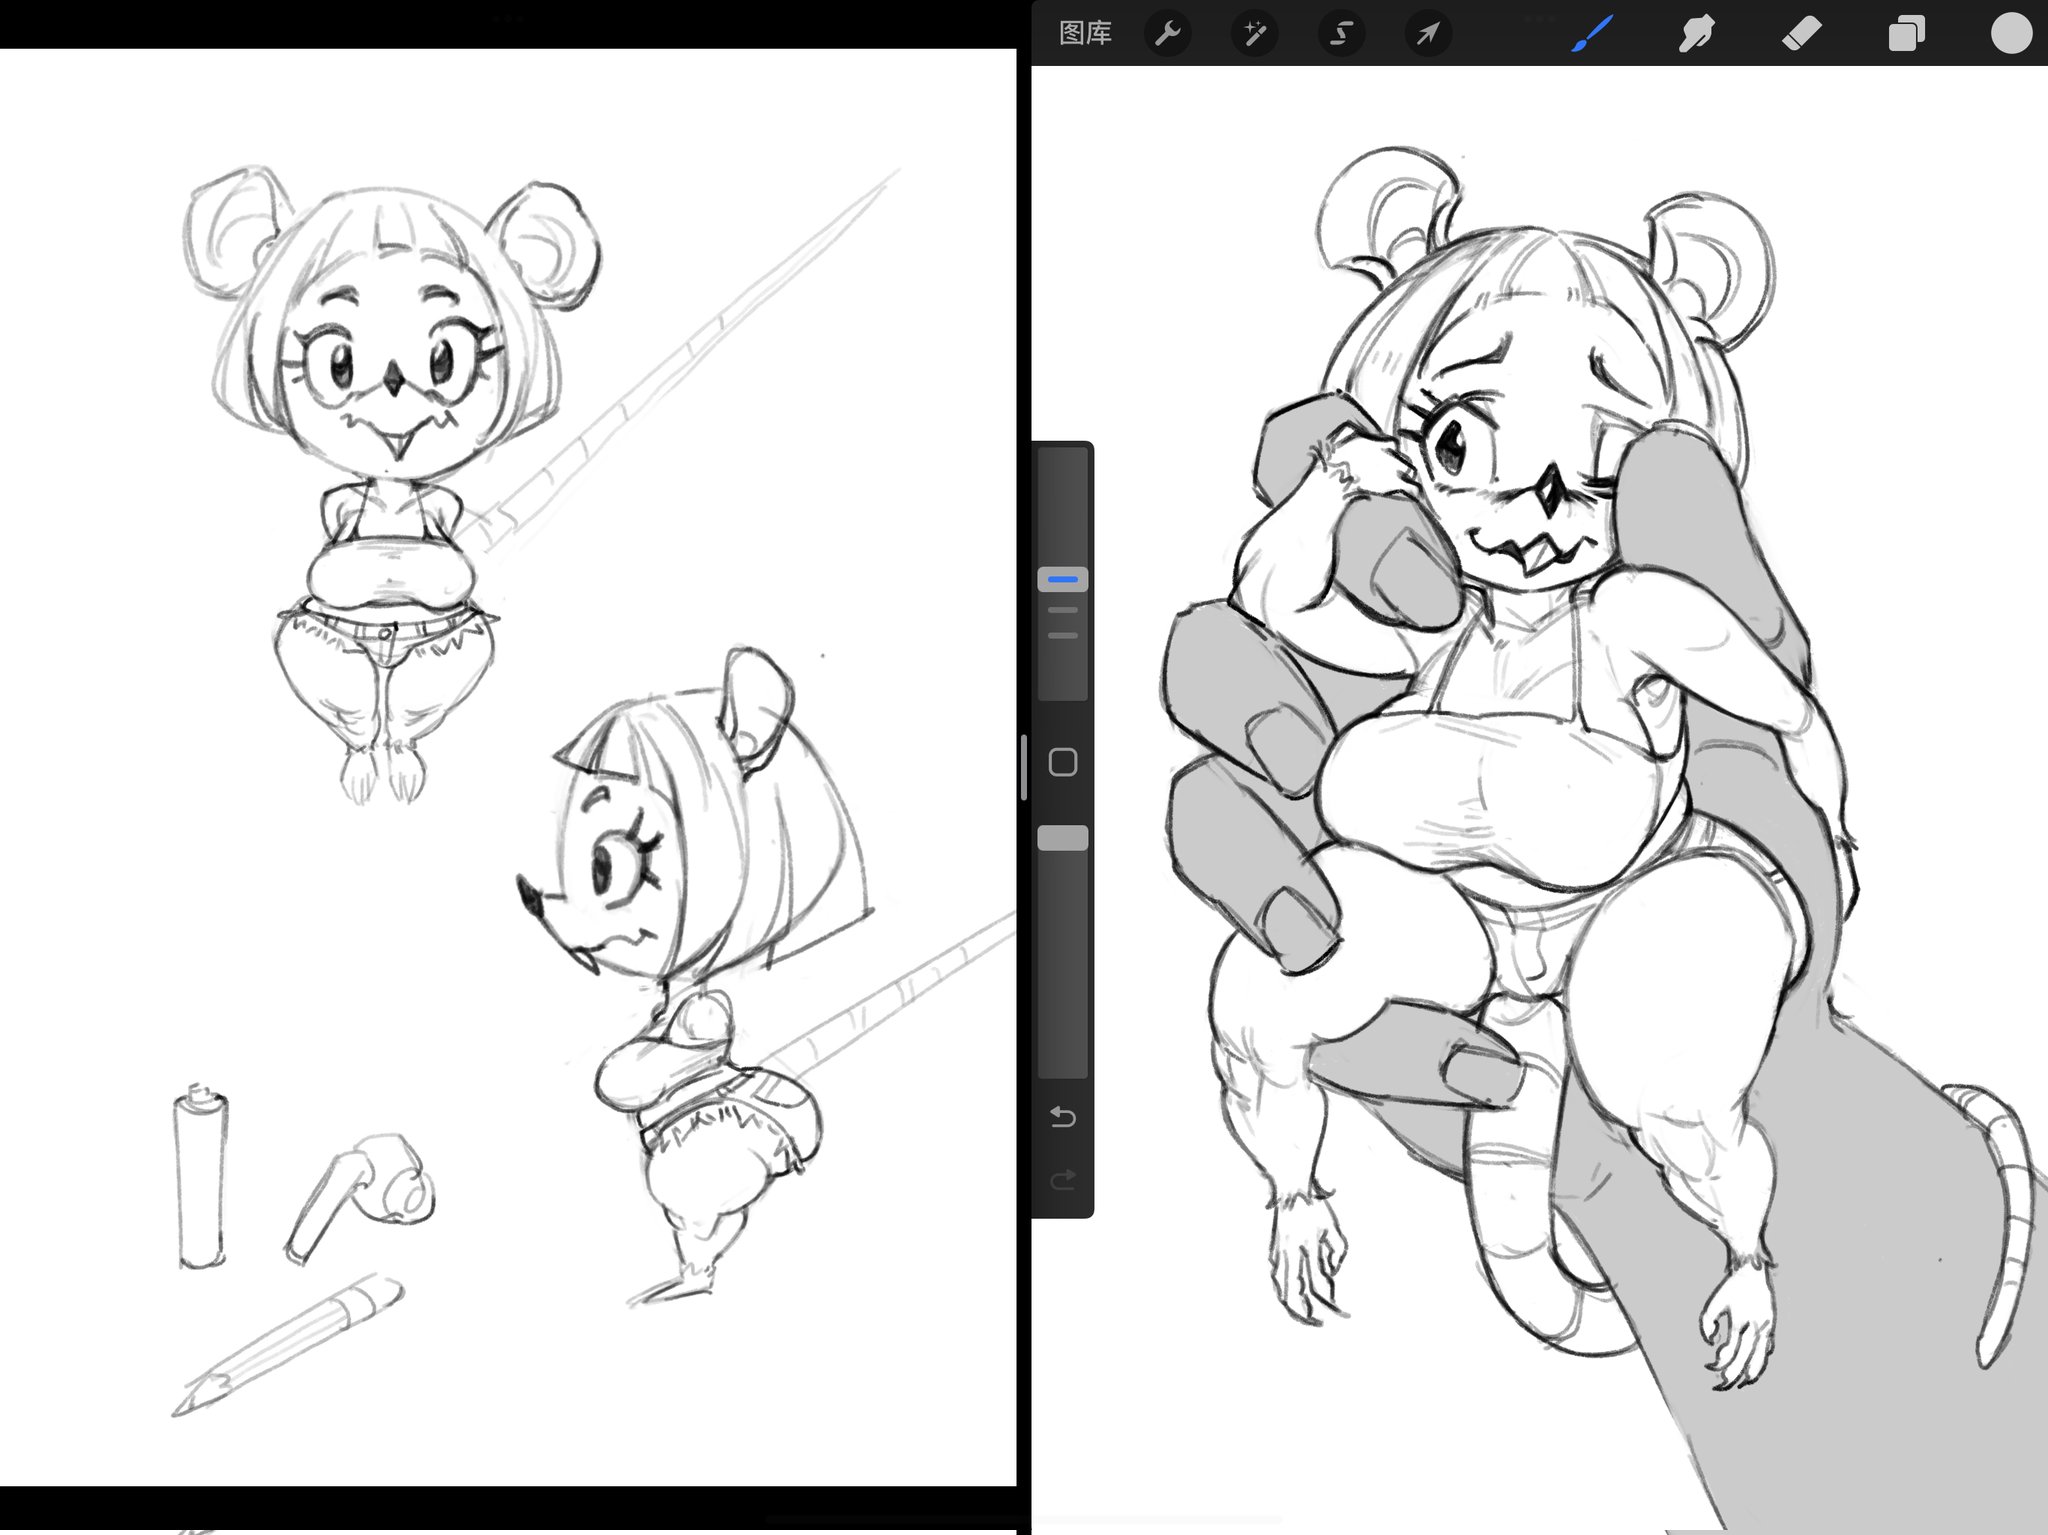Select the Paint brush tool
2048x1535 pixels.
(1592, 34)
